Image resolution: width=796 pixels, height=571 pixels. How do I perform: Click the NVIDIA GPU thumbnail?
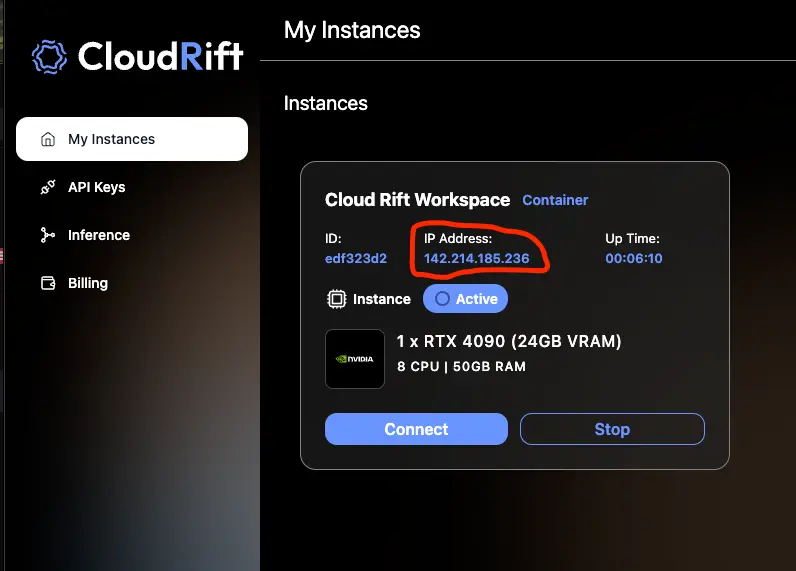355,359
